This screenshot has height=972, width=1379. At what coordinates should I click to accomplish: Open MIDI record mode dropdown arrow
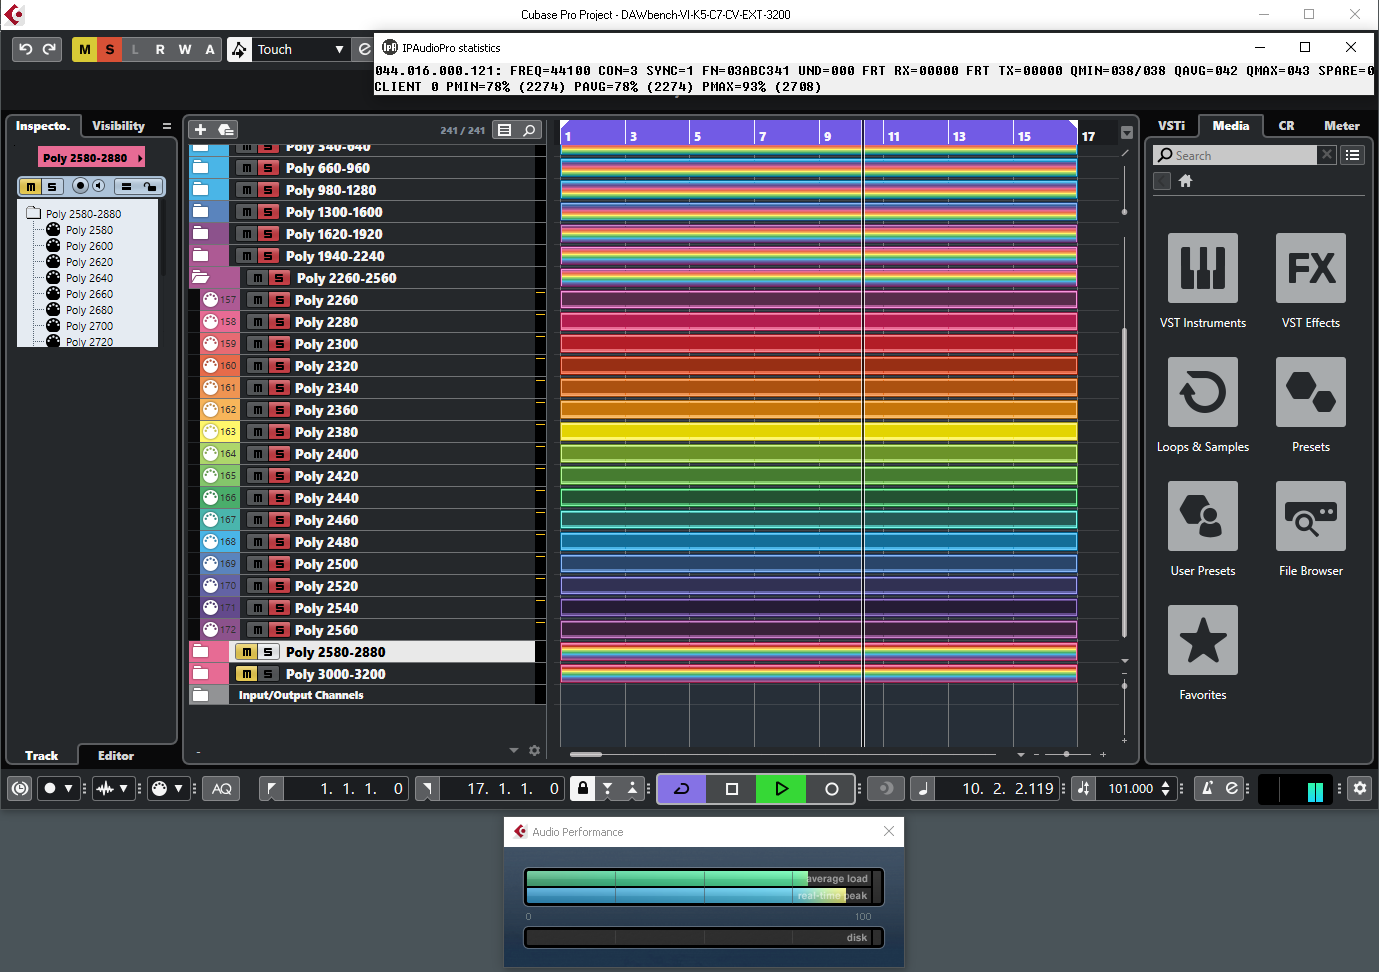178,788
